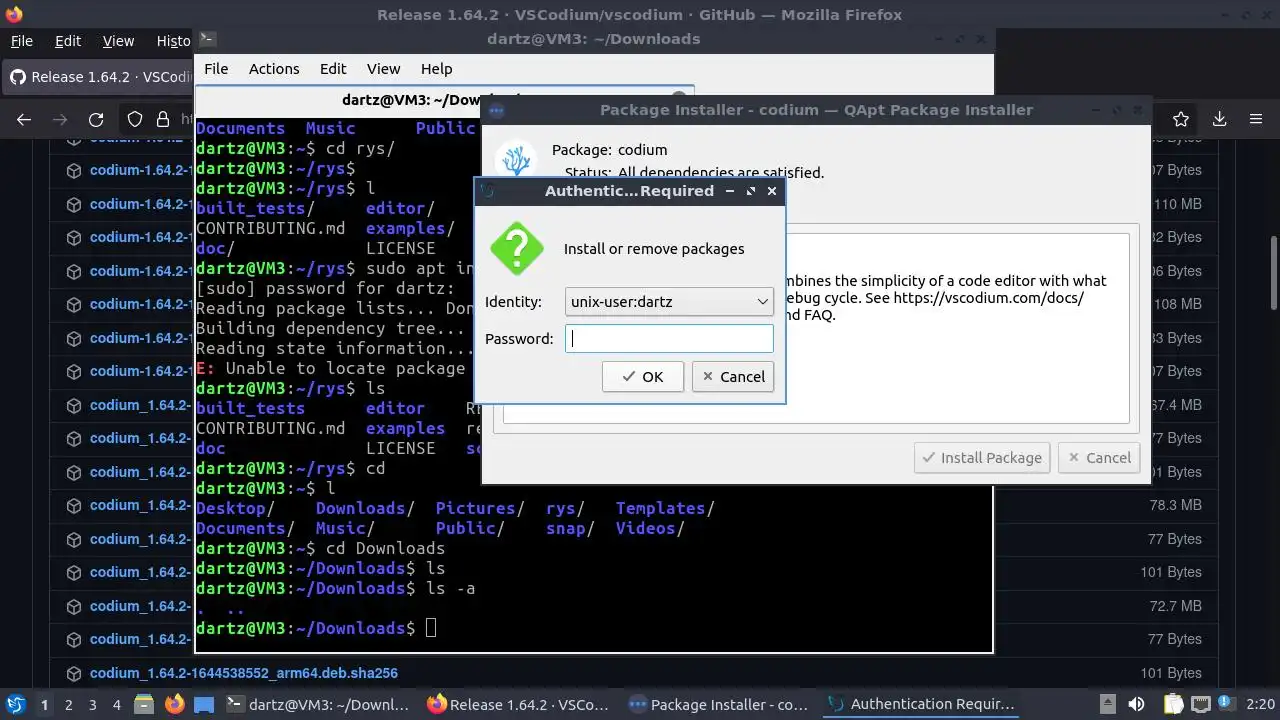
Task: Click the 2:20 clock in the panel
Action: click(x=1260, y=704)
